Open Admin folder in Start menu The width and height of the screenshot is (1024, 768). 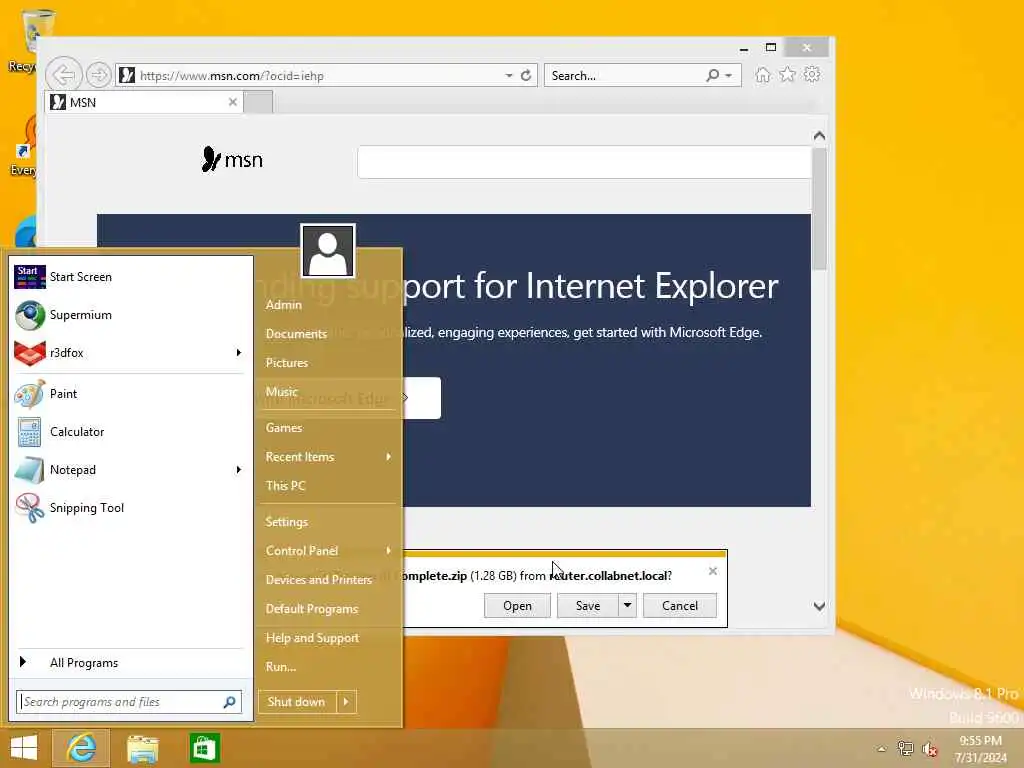pos(283,305)
